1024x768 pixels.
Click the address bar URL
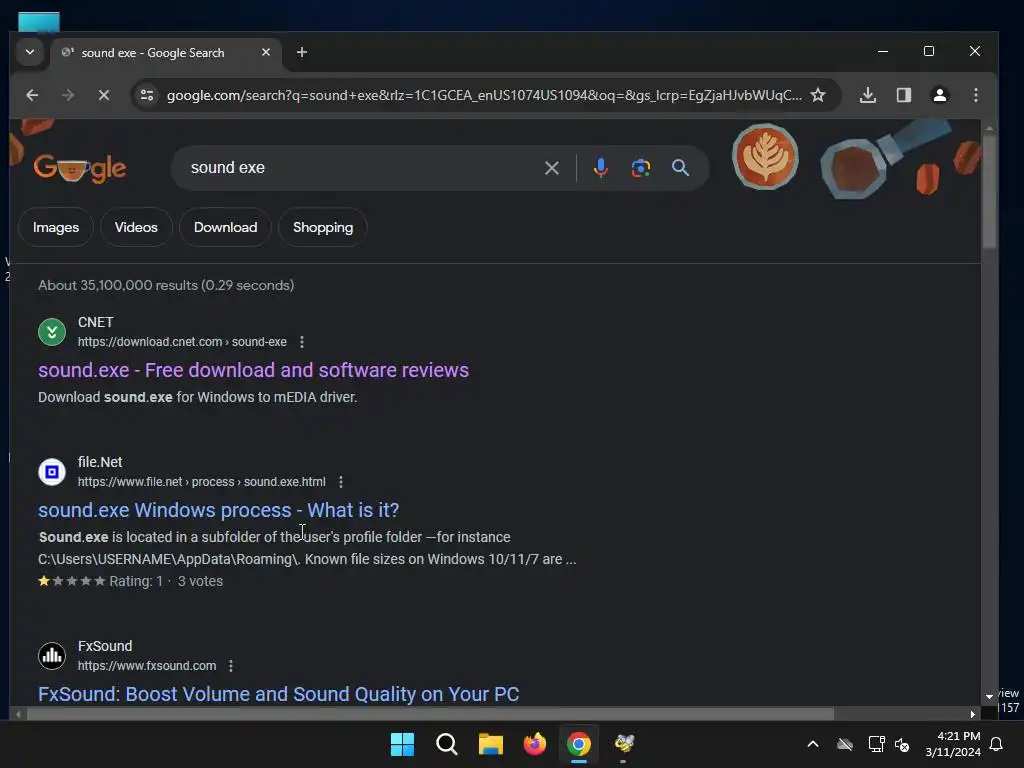[484, 95]
